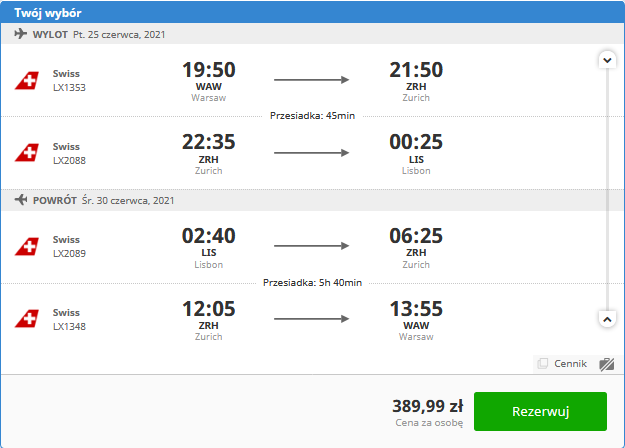This screenshot has height=448, width=625.
Task: Click arrival time 13:55 in Warsaw
Action: [x=416, y=309]
